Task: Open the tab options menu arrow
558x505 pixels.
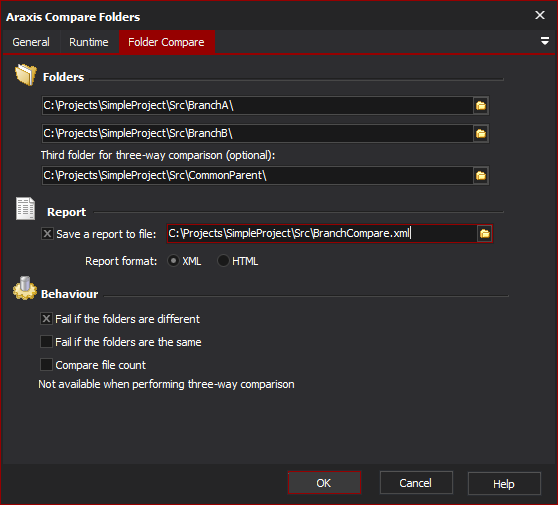Action: coord(544,41)
